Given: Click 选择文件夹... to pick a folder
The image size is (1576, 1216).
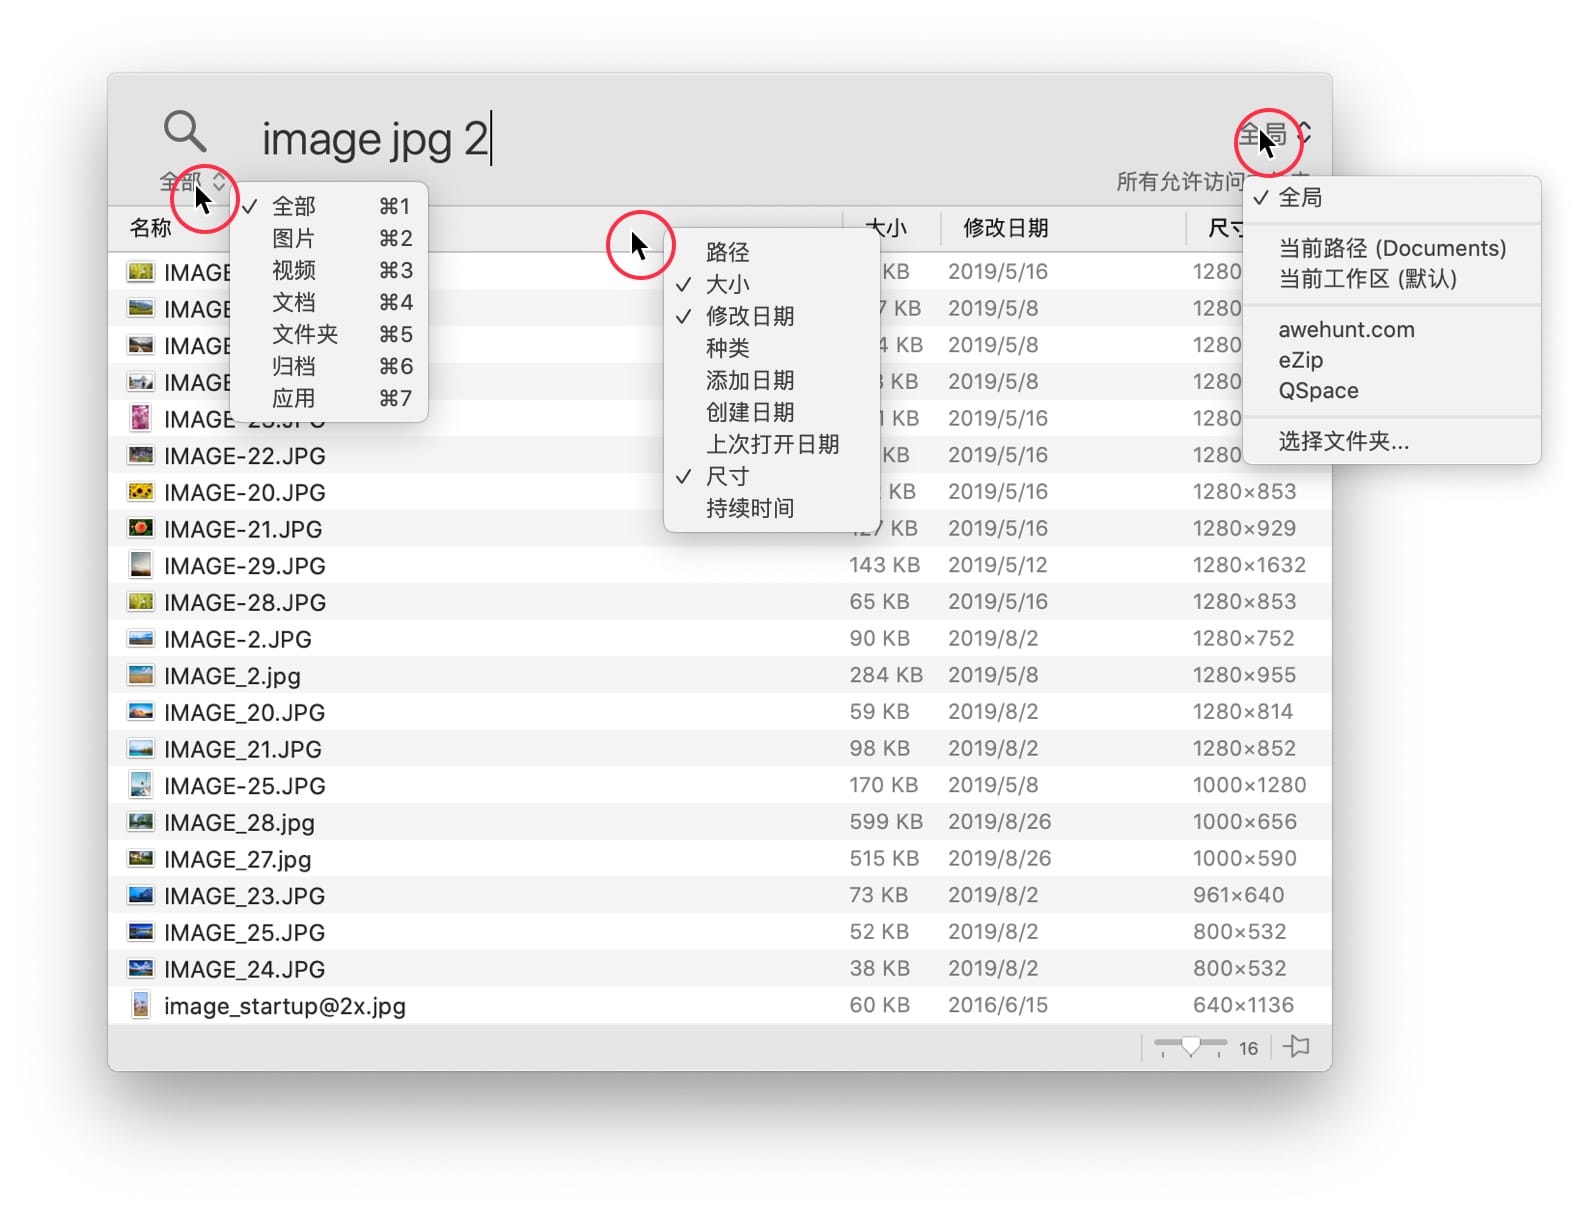Looking at the screenshot, I should [x=1343, y=441].
